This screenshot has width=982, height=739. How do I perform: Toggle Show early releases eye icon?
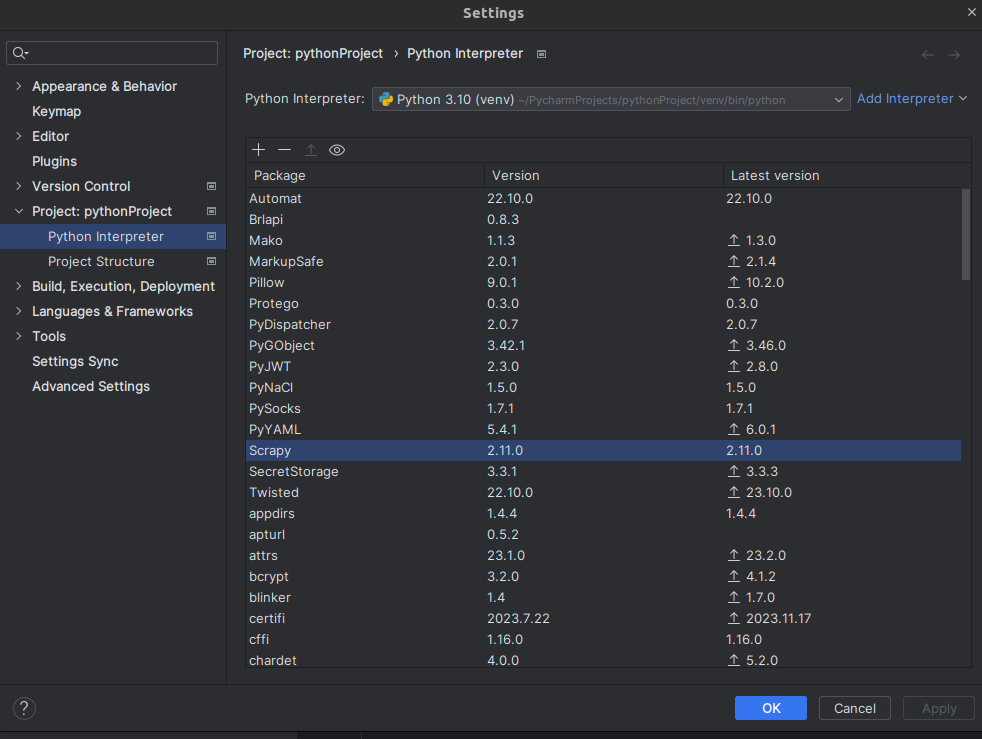point(337,150)
